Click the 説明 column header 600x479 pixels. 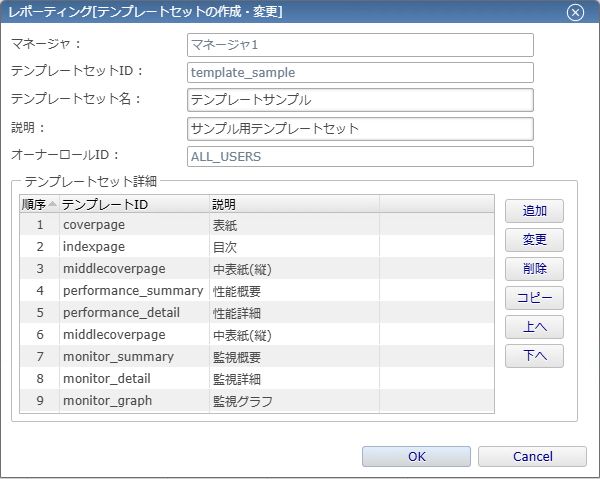[x=293, y=204]
